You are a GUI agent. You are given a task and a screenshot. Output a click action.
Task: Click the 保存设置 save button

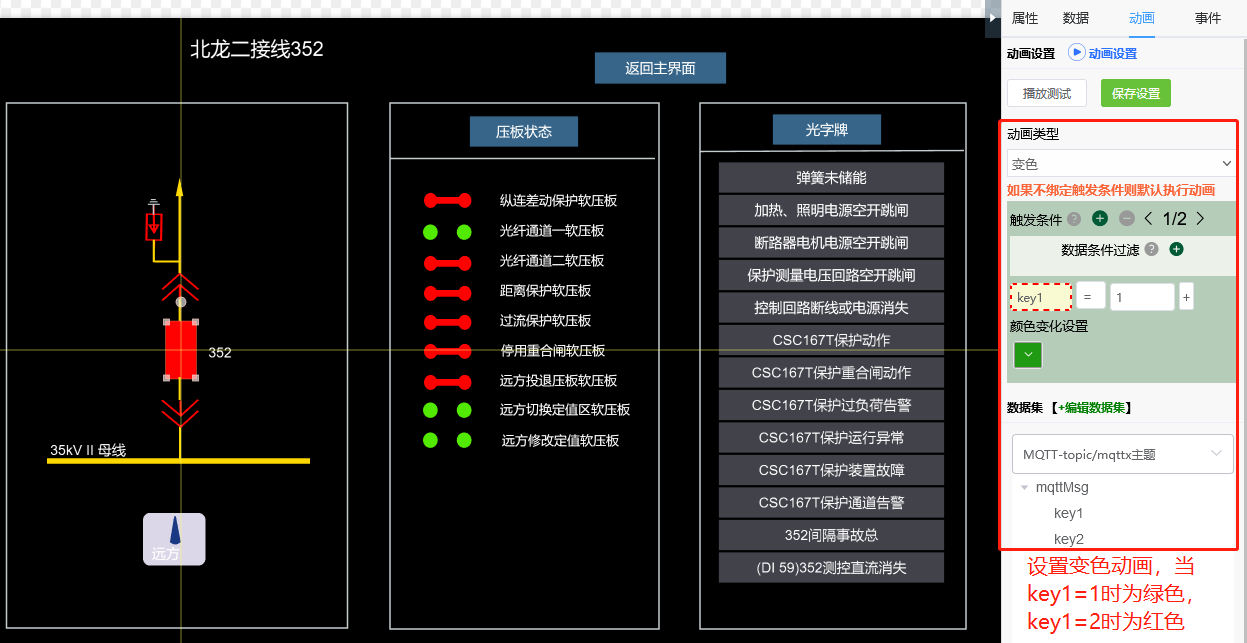tap(1135, 92)
